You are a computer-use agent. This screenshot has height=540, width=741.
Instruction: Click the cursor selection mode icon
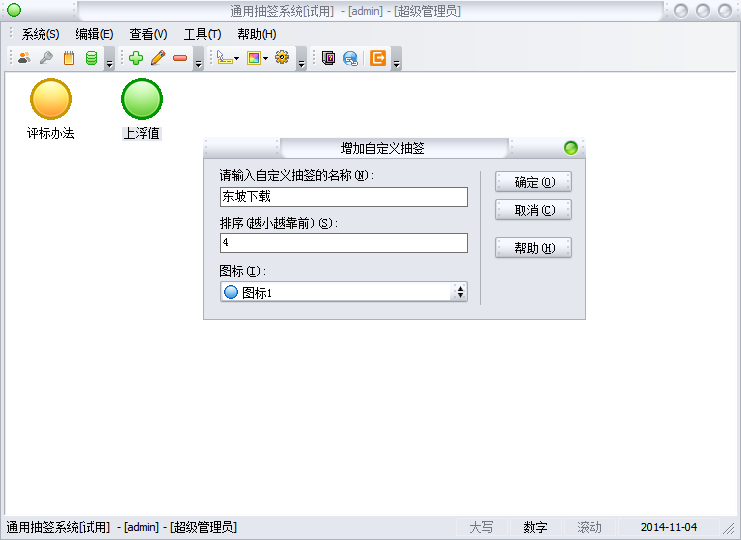224,58
